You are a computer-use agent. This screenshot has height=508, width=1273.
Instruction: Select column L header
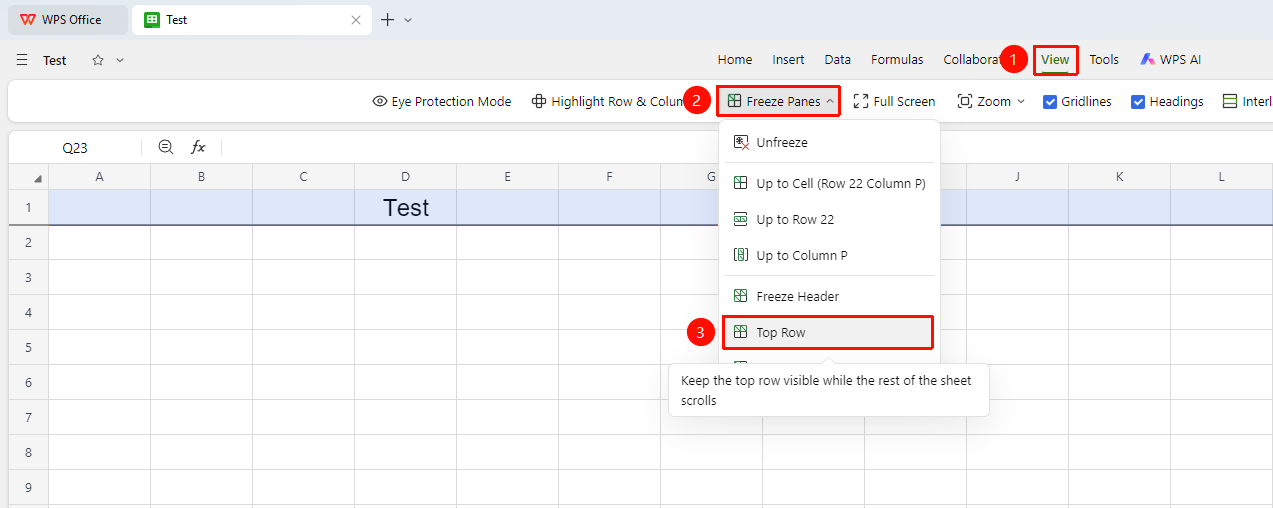tap(1221, 177)
